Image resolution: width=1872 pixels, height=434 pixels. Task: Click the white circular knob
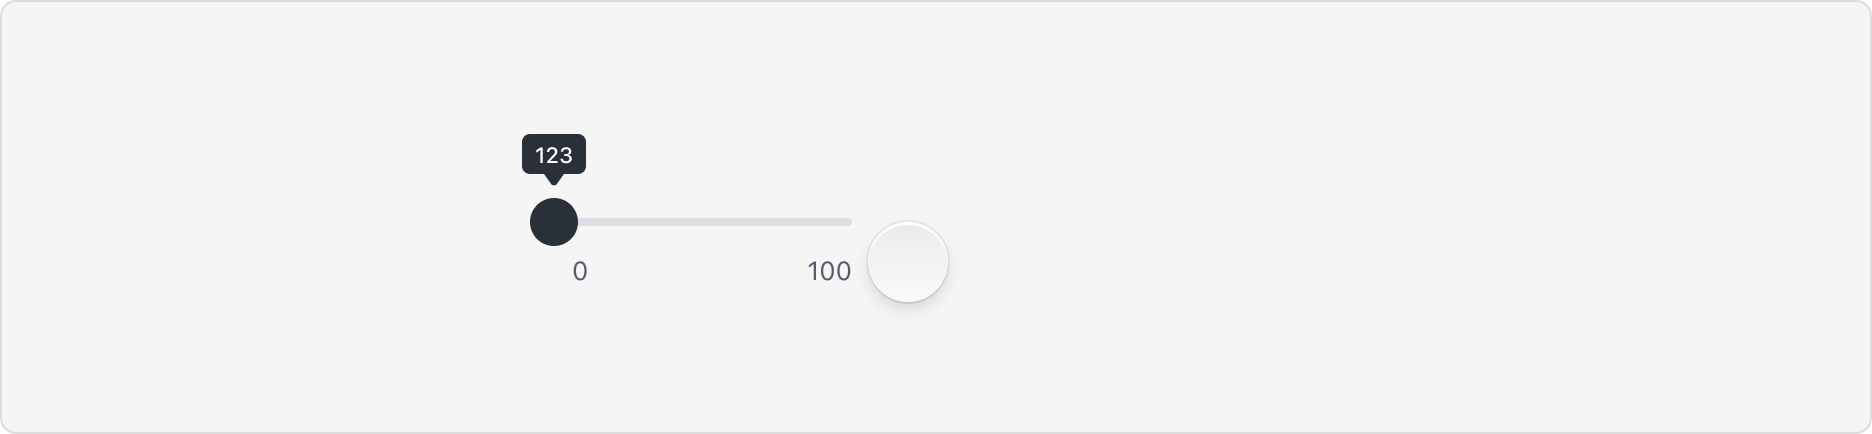(x=907, y=262)
